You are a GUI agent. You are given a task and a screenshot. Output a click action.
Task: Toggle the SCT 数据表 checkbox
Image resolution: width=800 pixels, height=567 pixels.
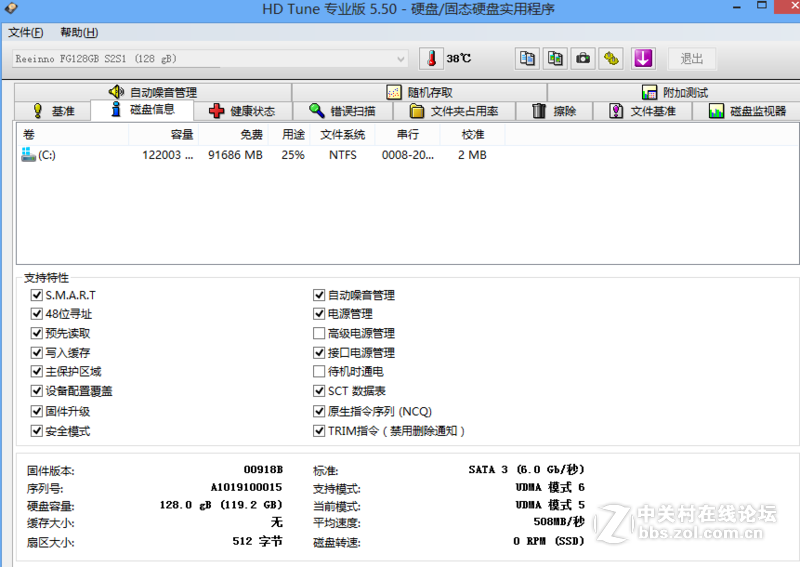pyautogui.click(x=319, y=391)
